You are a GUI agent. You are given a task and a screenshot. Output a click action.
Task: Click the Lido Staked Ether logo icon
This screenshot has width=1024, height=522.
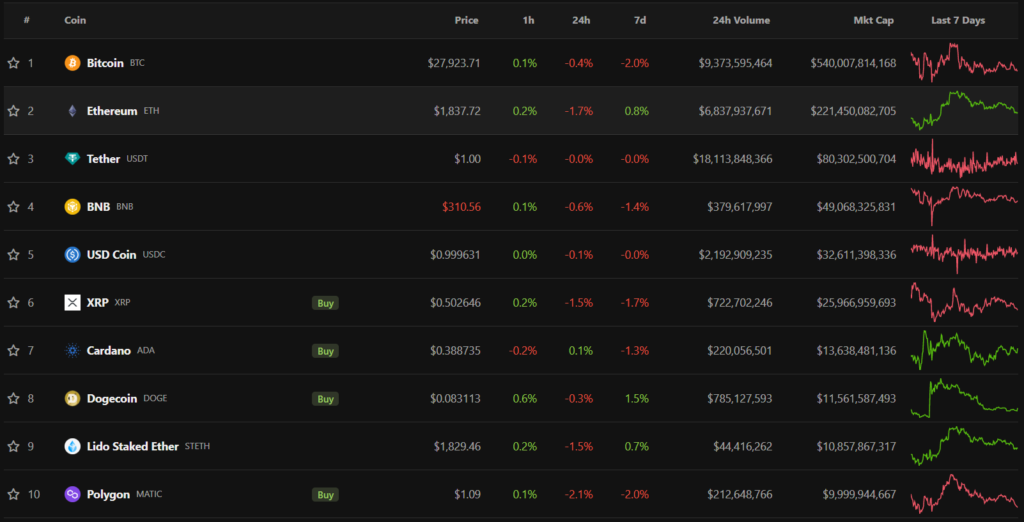pos(72,446)
